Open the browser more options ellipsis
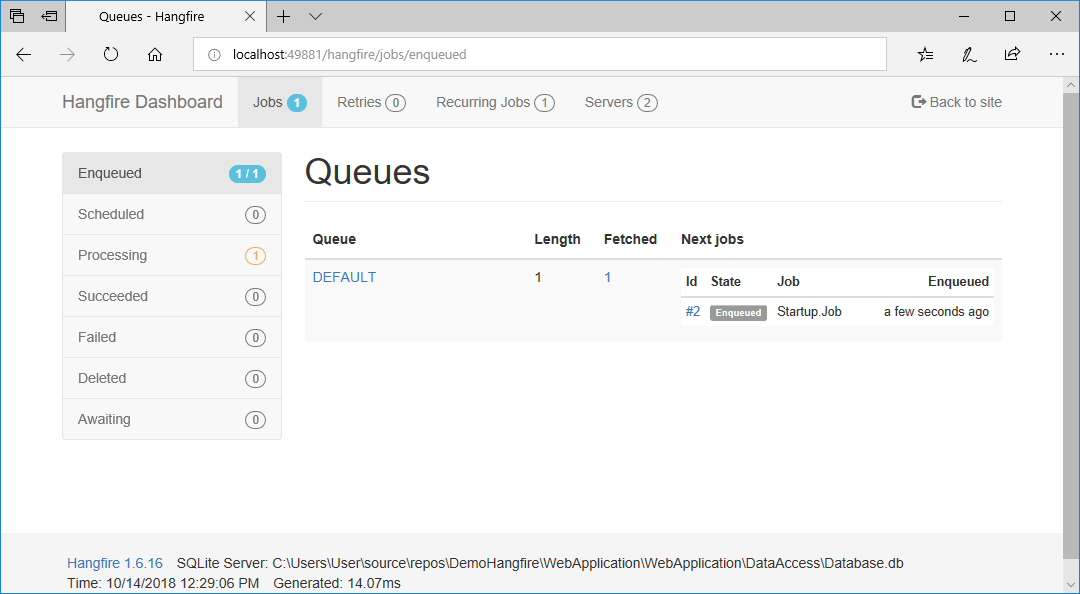This screenshot has width=1080, height=594. 1057,54
